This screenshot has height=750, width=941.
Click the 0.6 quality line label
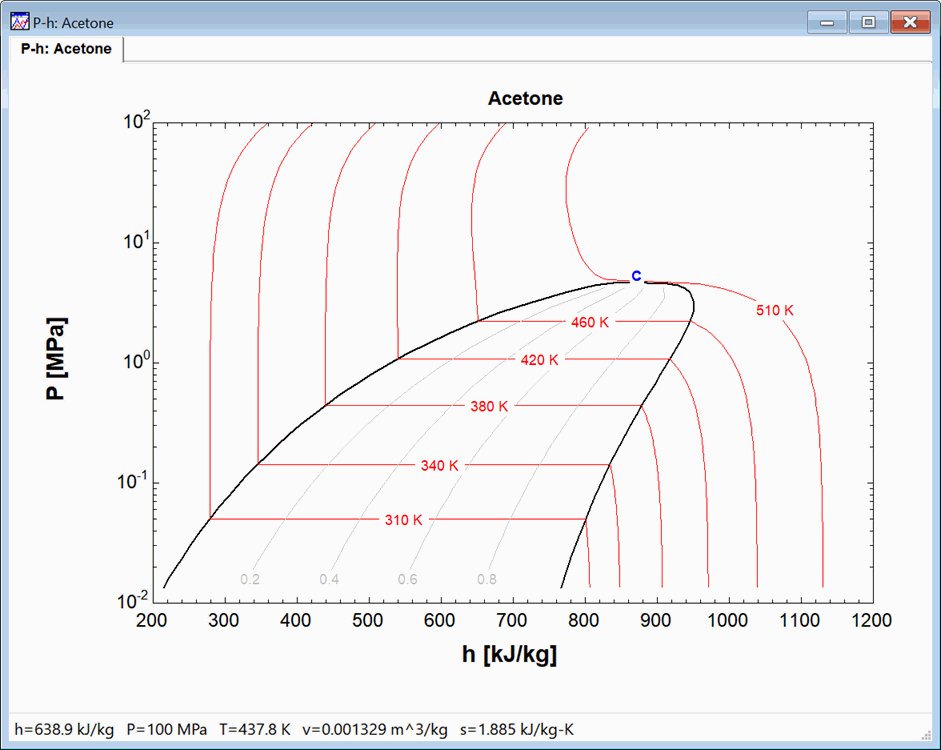click(x=407, y=580)
